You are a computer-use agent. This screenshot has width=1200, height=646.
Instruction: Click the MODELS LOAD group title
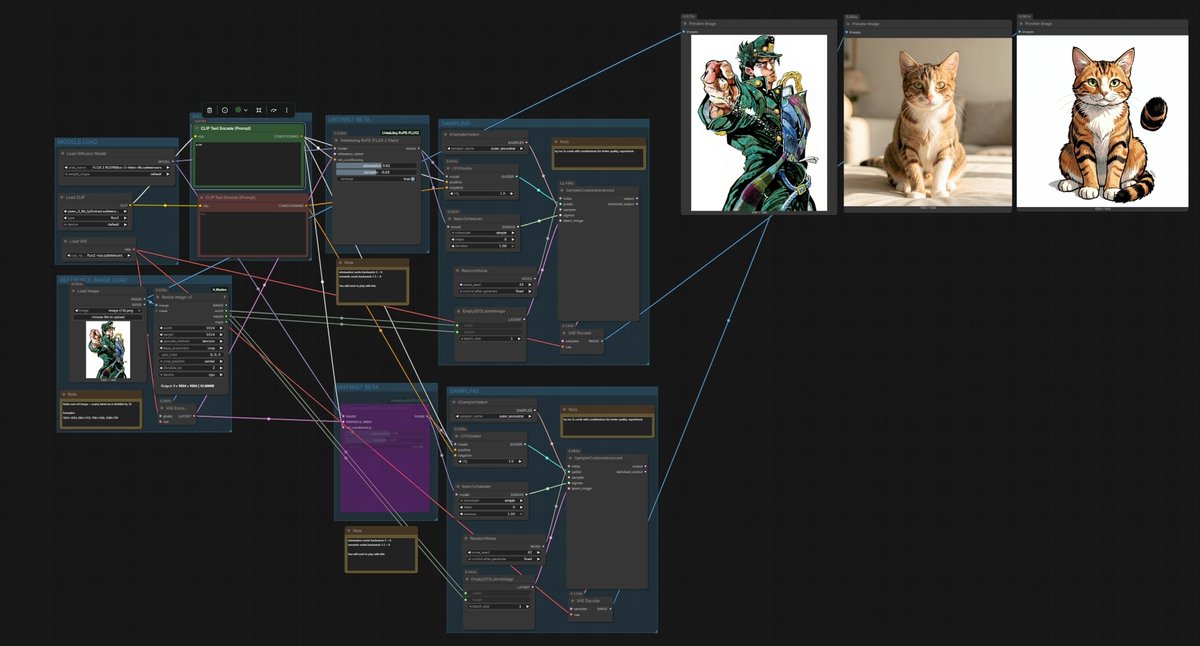coord(76,142)
